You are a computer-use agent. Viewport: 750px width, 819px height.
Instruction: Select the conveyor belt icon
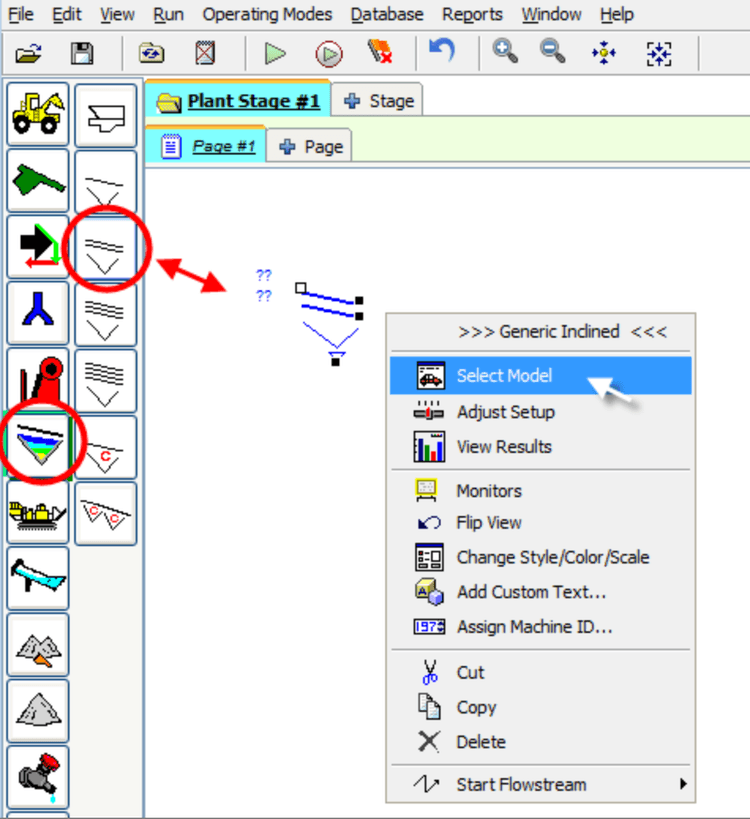(x=38, y=578)
